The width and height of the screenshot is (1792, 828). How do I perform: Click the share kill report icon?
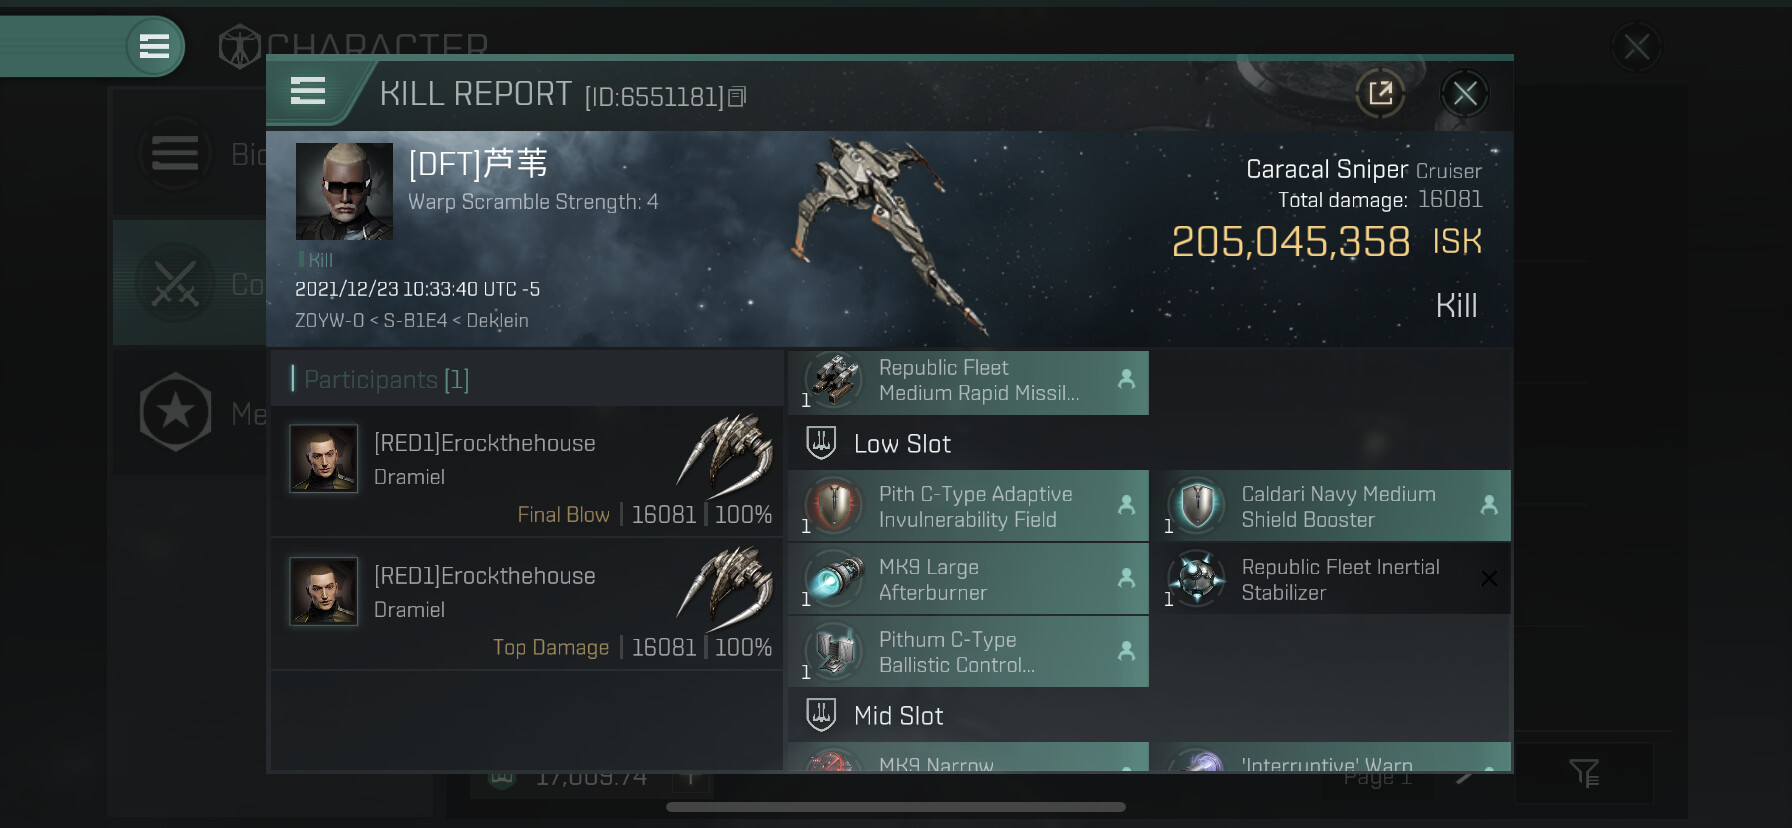pyautogui.click(x=1380, y=94)
